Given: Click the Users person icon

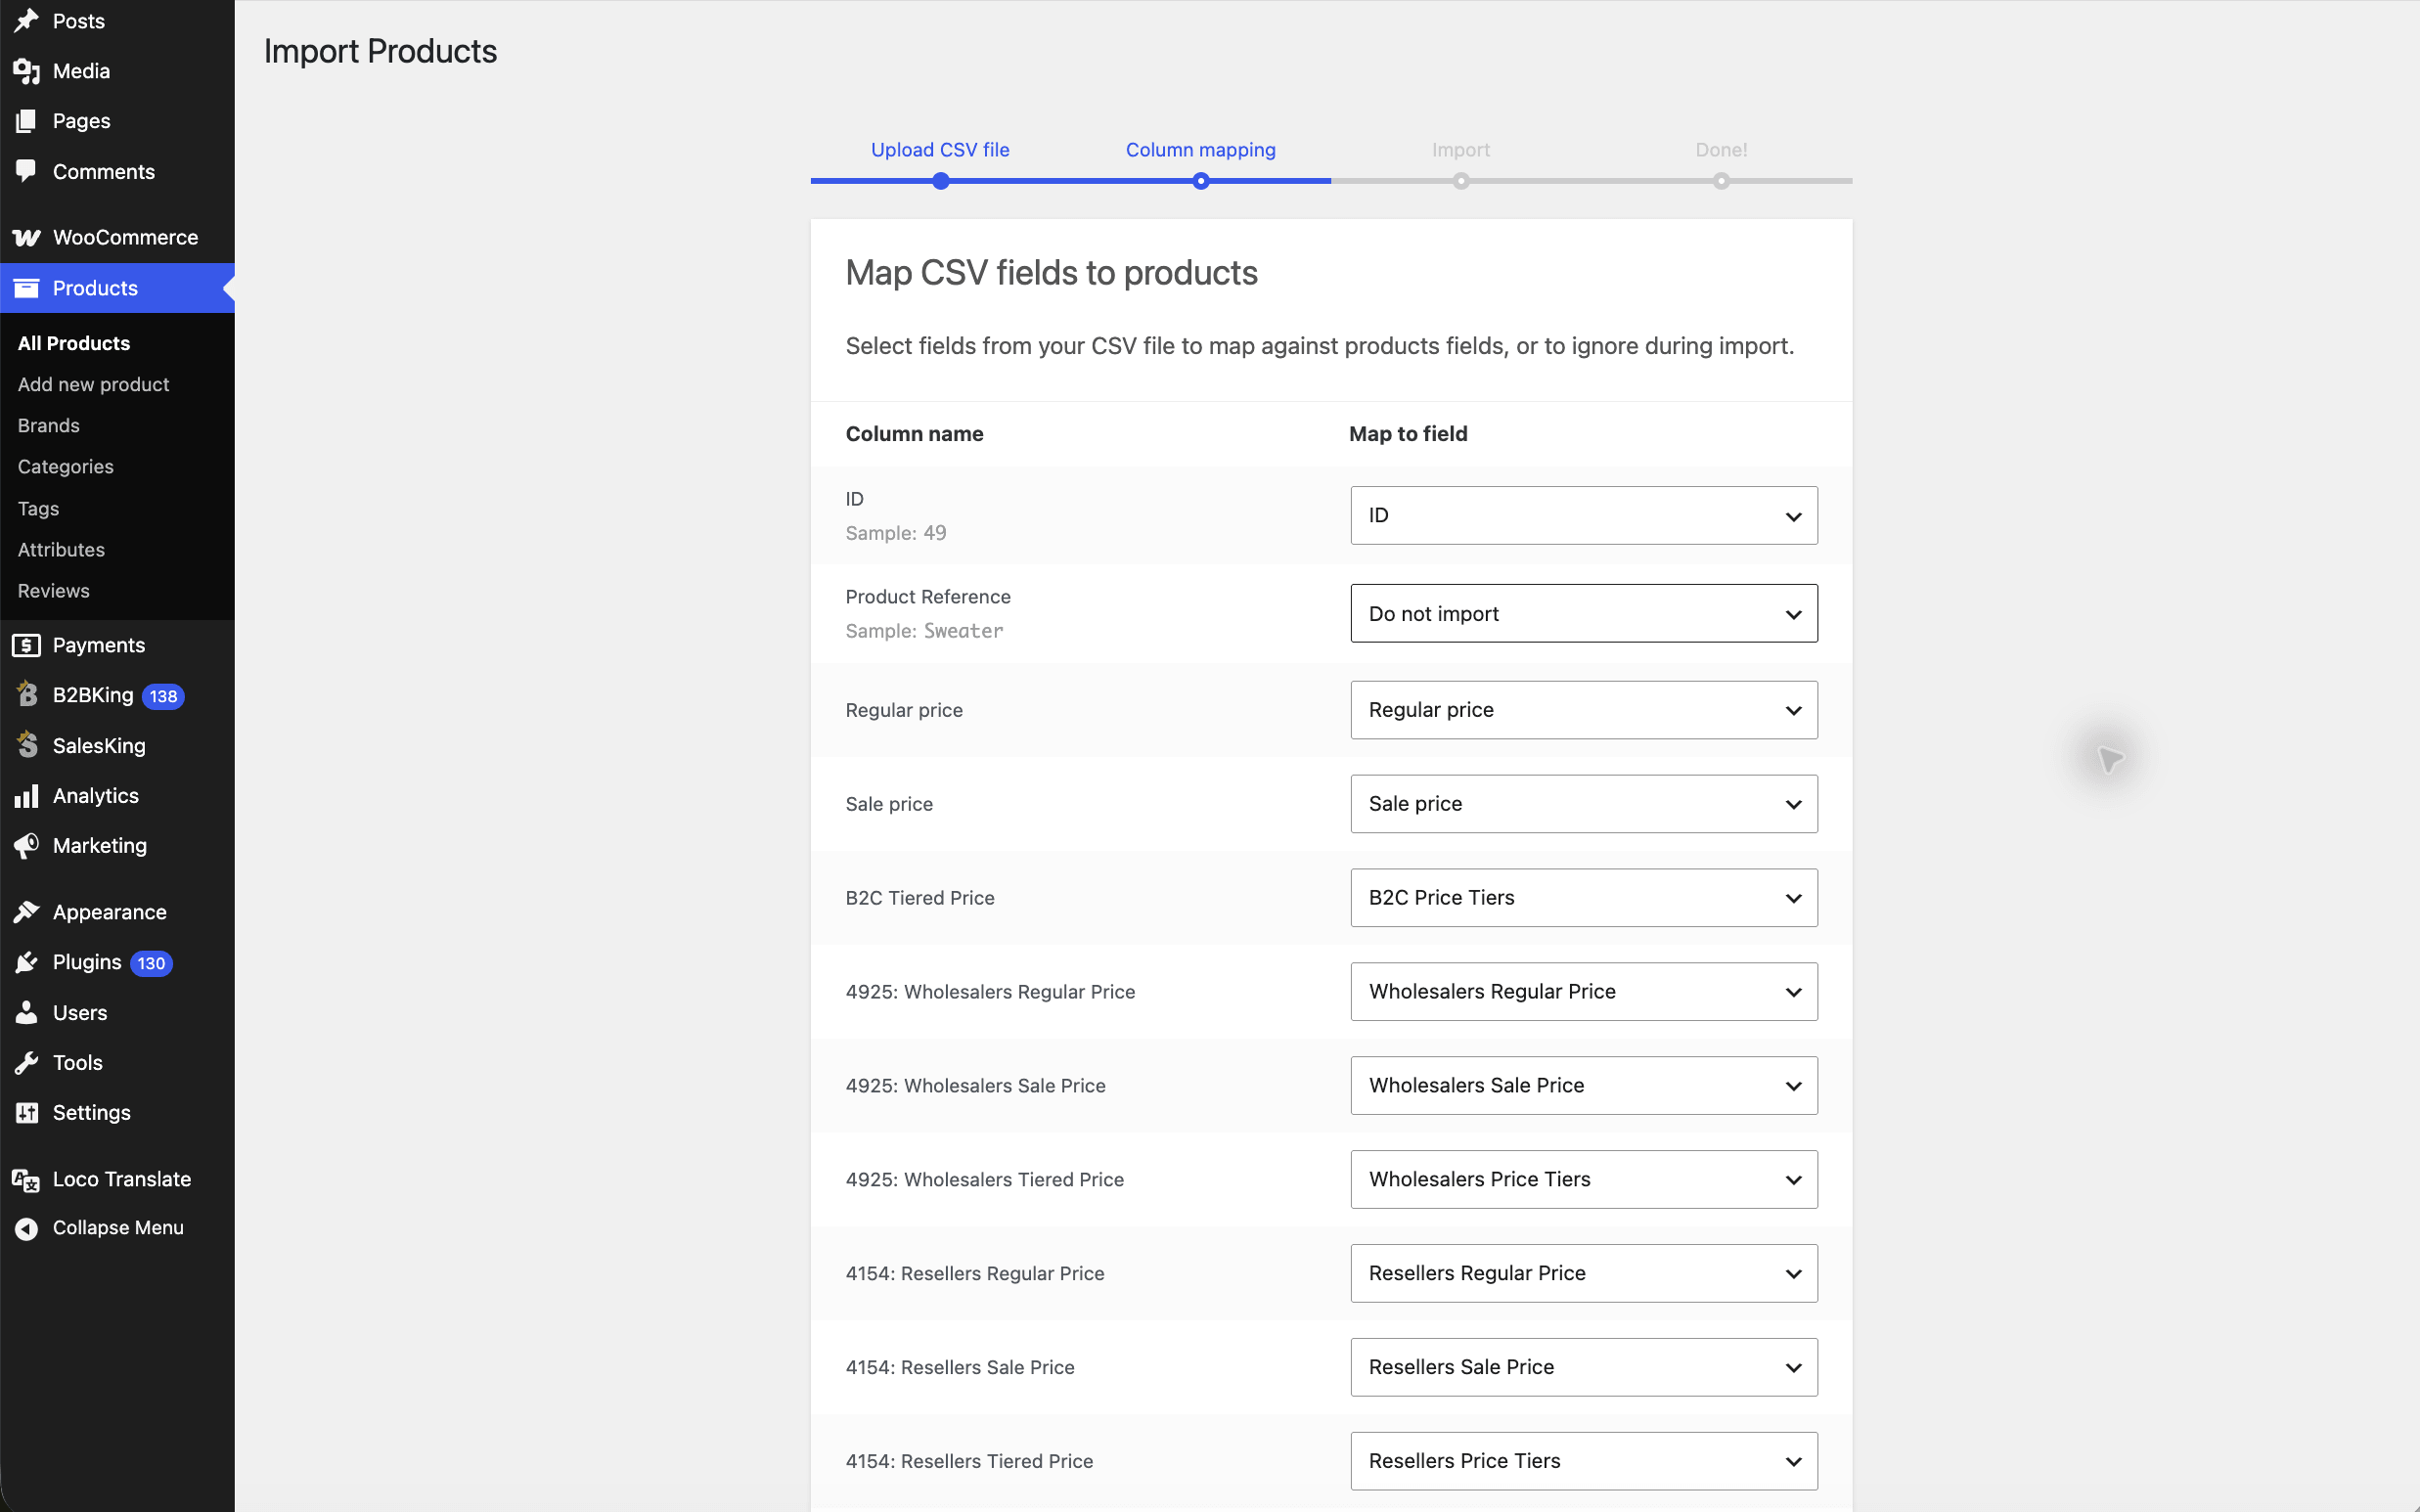Looking at the screenshot, I should tap(27, 1013).
